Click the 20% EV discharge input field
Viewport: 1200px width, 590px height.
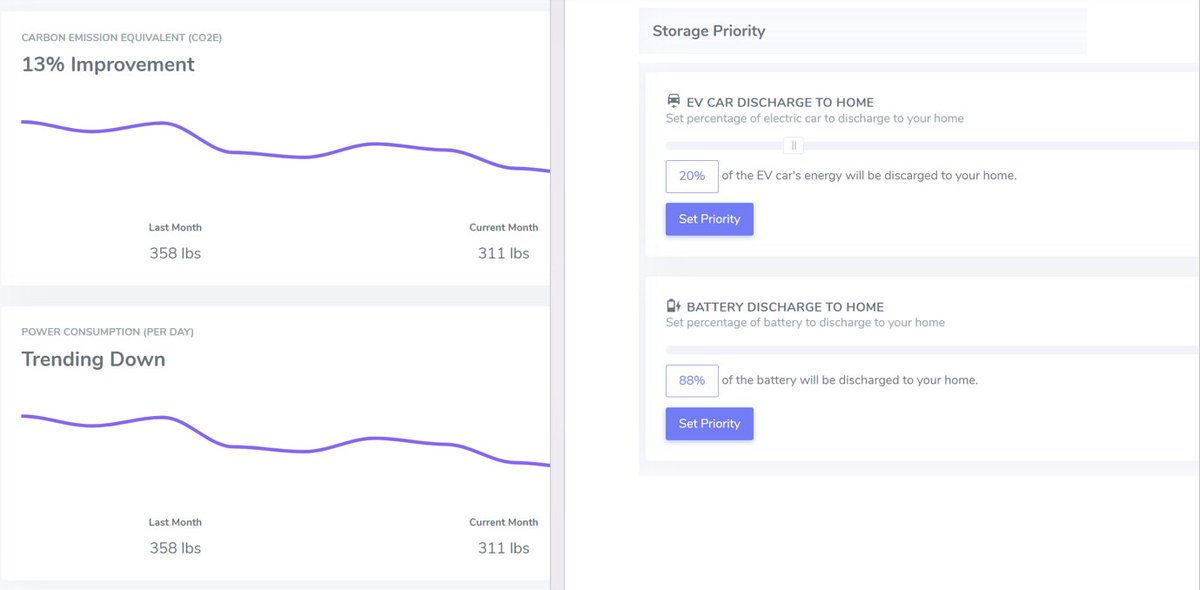[692, 176]
